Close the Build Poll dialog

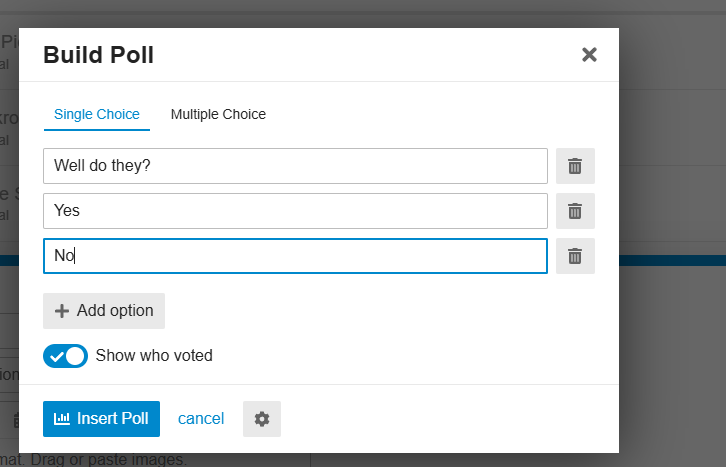point(589,55)
